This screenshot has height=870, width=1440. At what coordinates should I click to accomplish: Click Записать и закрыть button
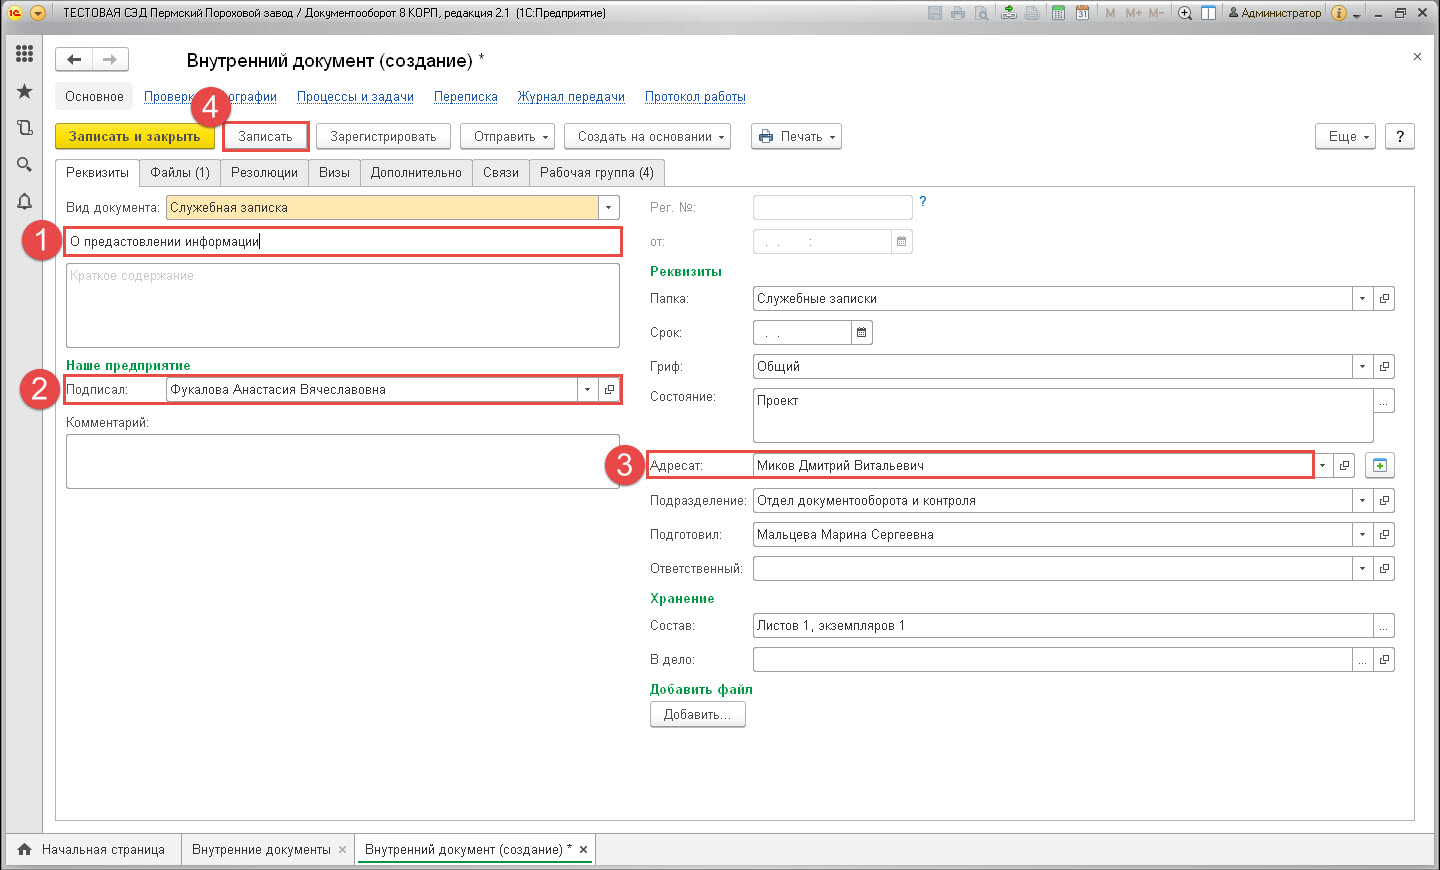tap(135, 136)
